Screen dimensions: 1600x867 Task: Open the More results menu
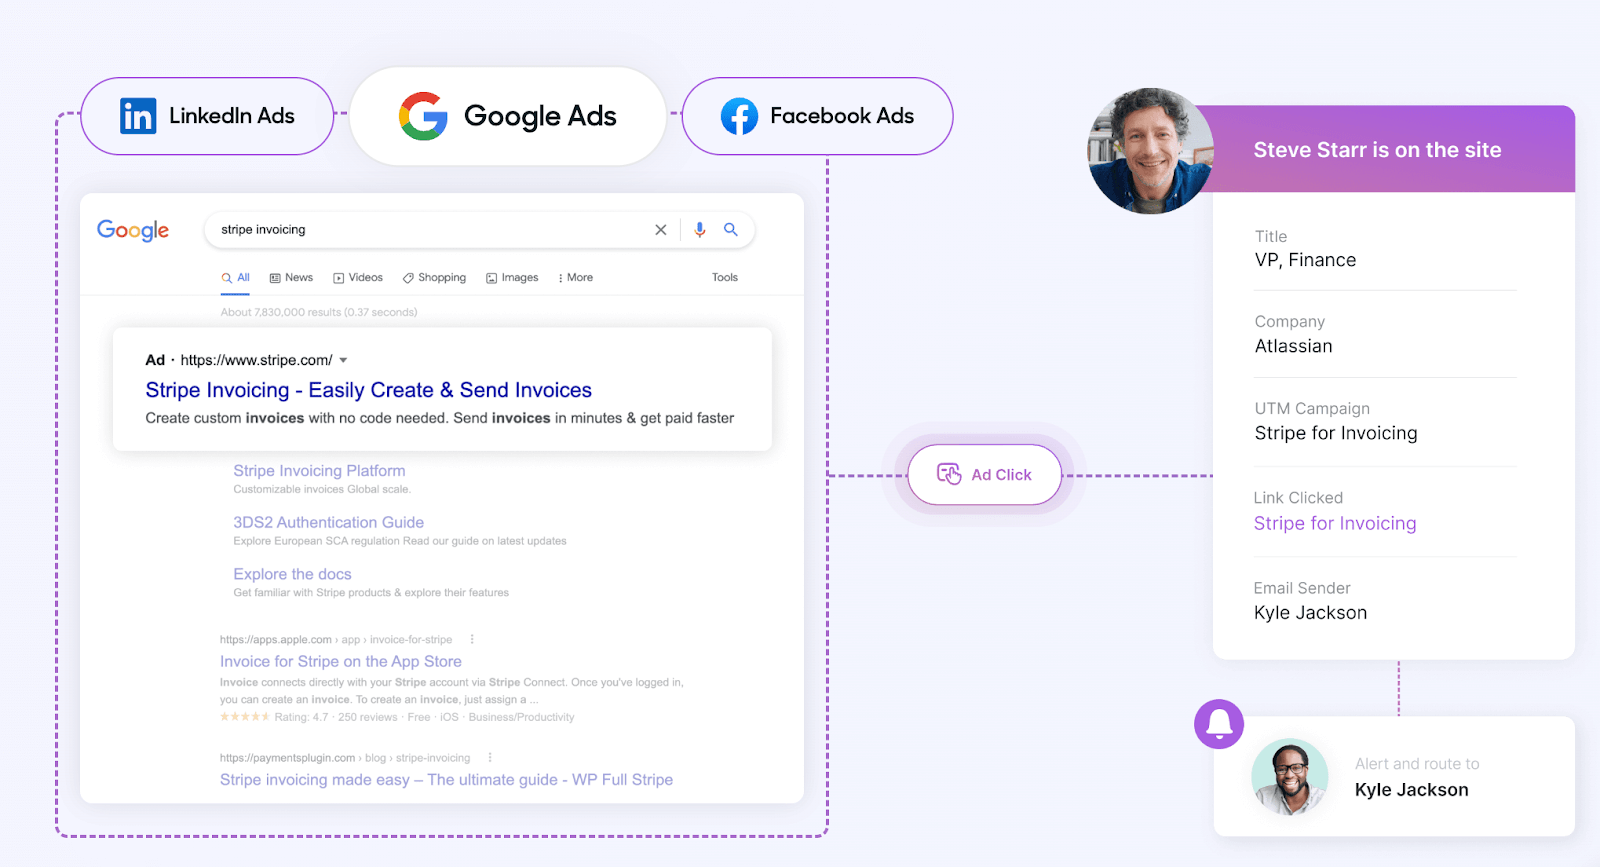click(575, 278)
